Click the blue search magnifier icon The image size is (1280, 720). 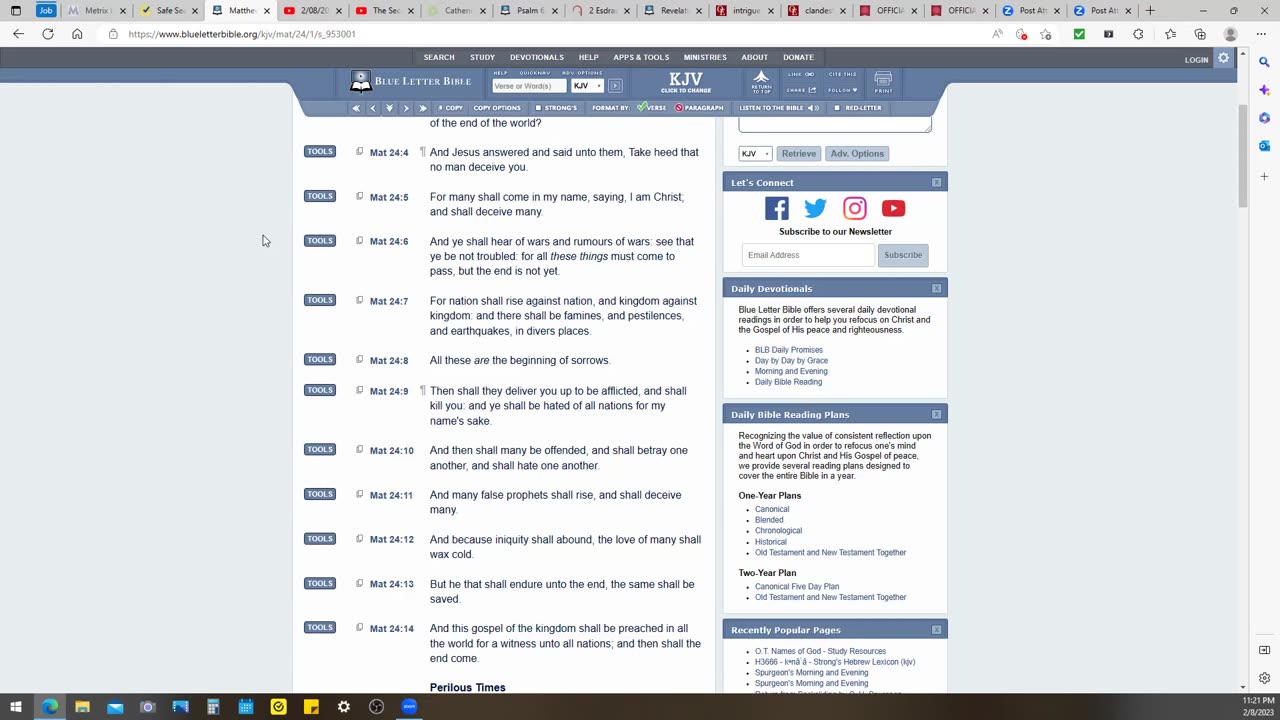tap(1264, 62)
